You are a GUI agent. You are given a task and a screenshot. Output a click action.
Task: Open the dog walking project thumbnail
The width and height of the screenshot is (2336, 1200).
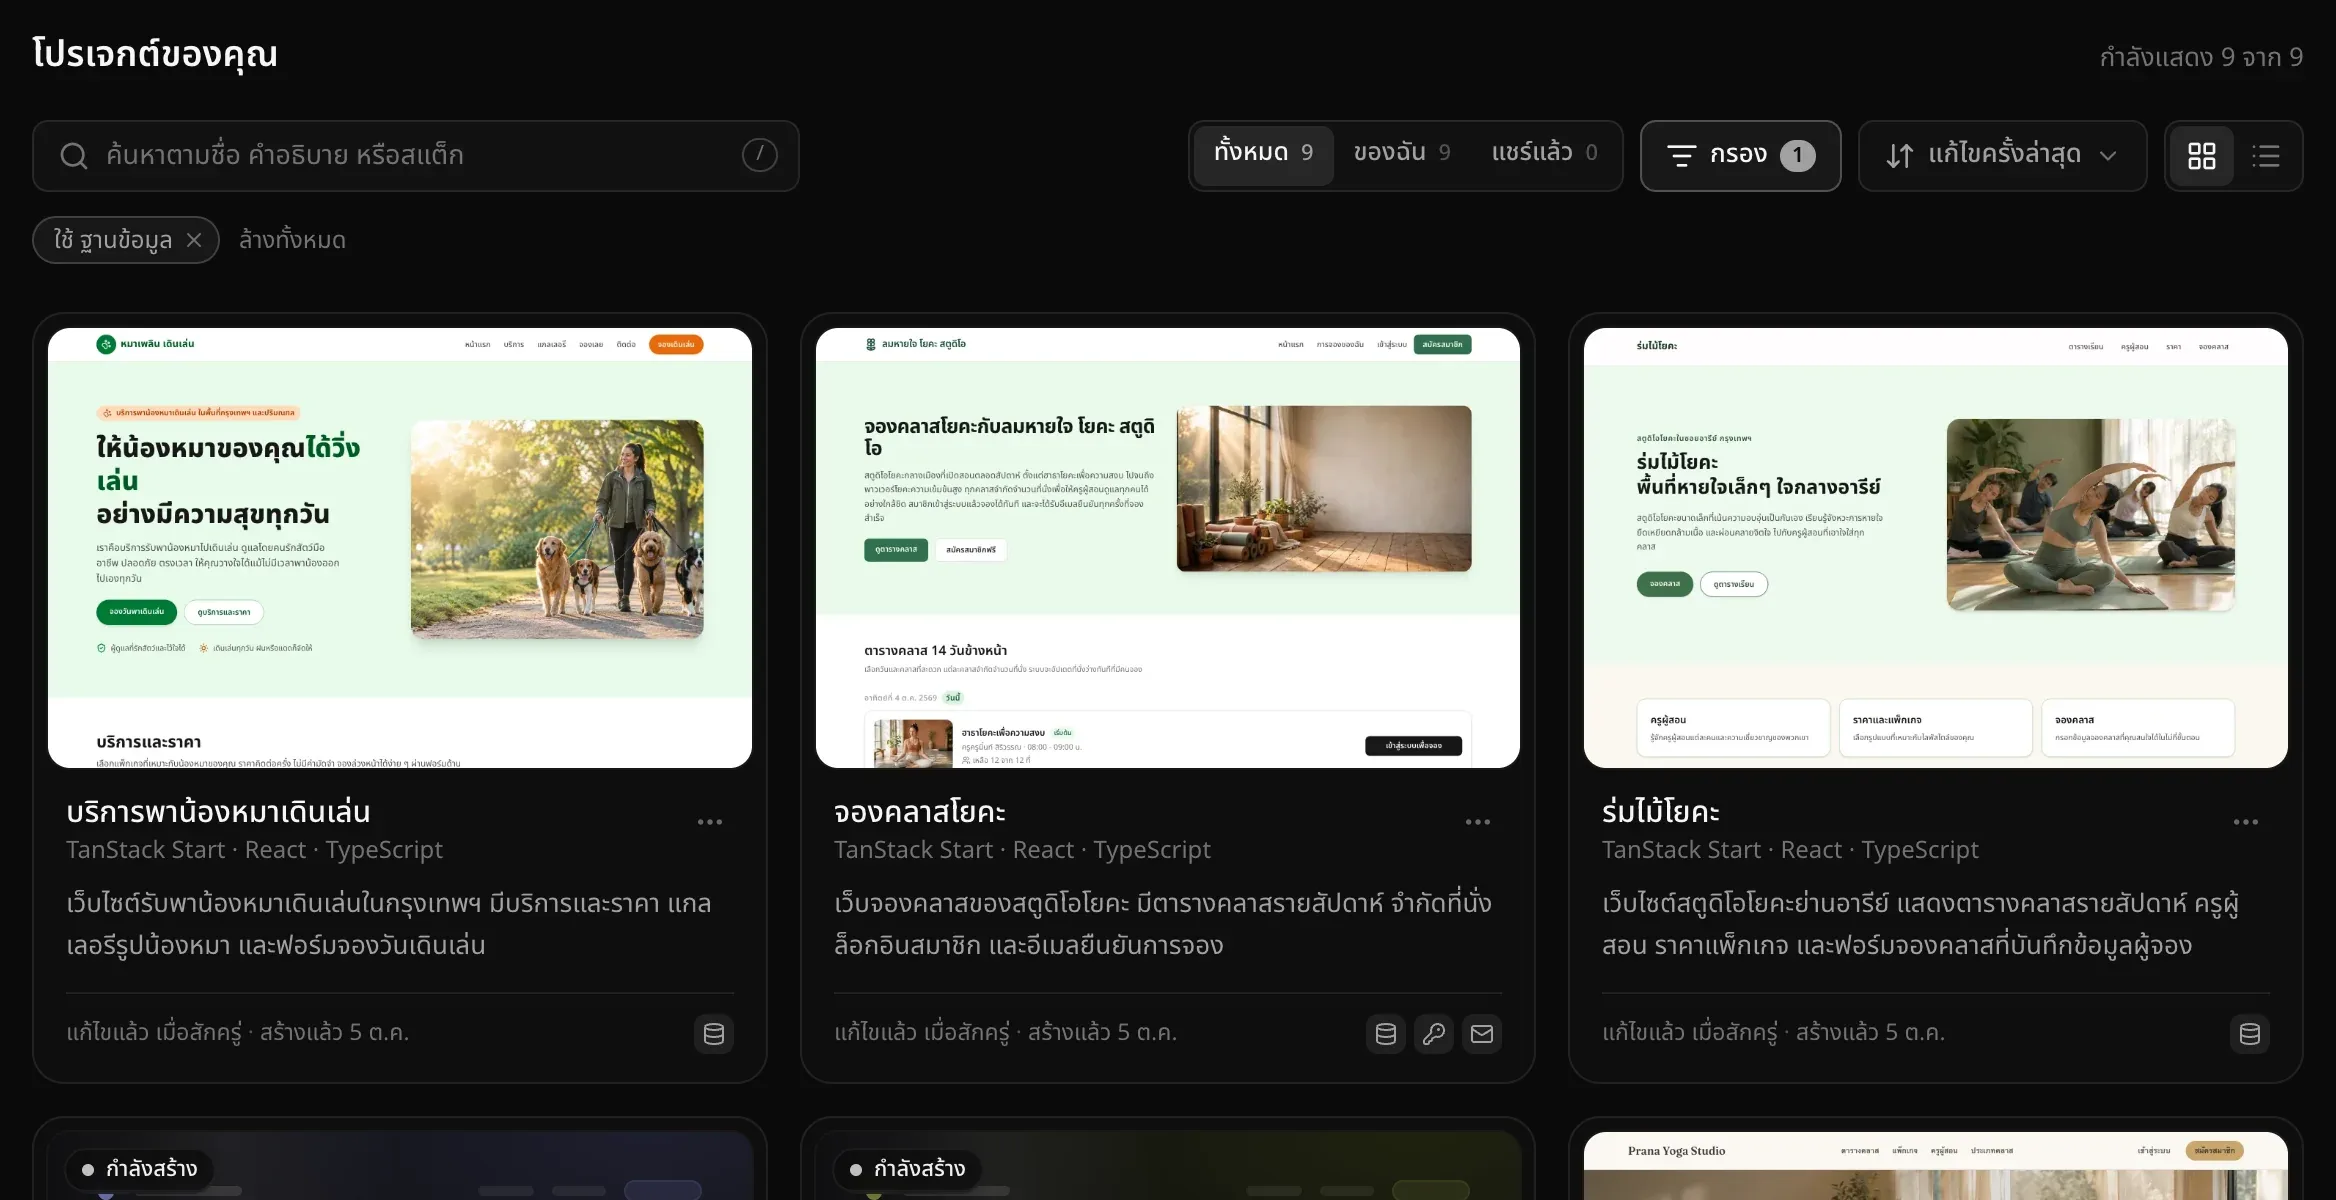point(400,548)
